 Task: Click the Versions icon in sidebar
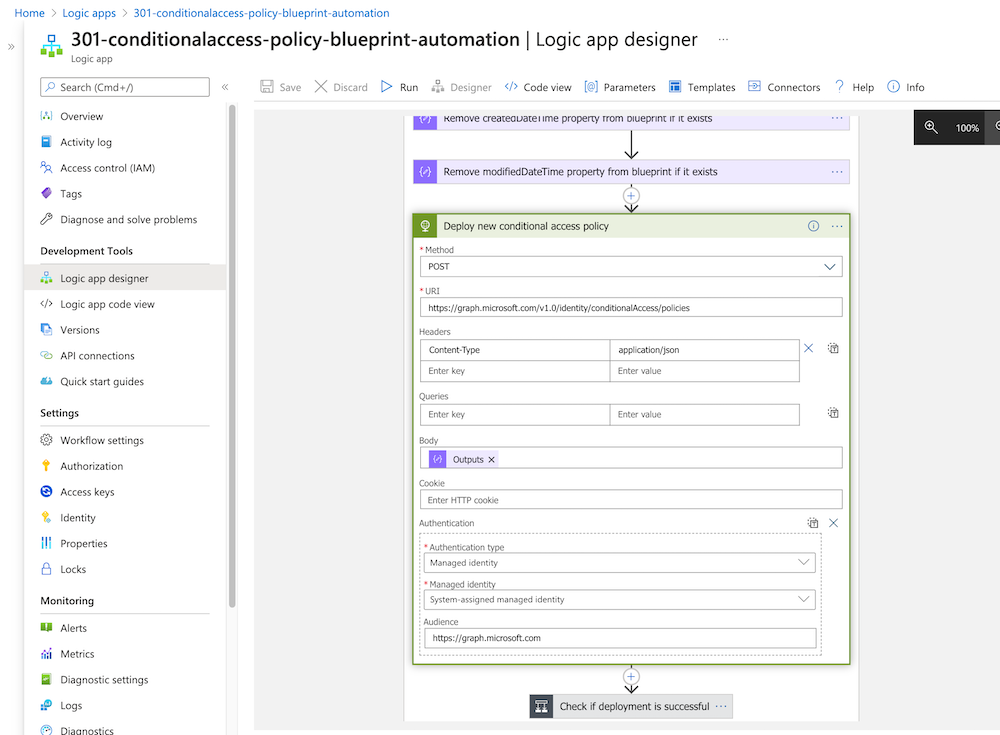tap(47, 329)
